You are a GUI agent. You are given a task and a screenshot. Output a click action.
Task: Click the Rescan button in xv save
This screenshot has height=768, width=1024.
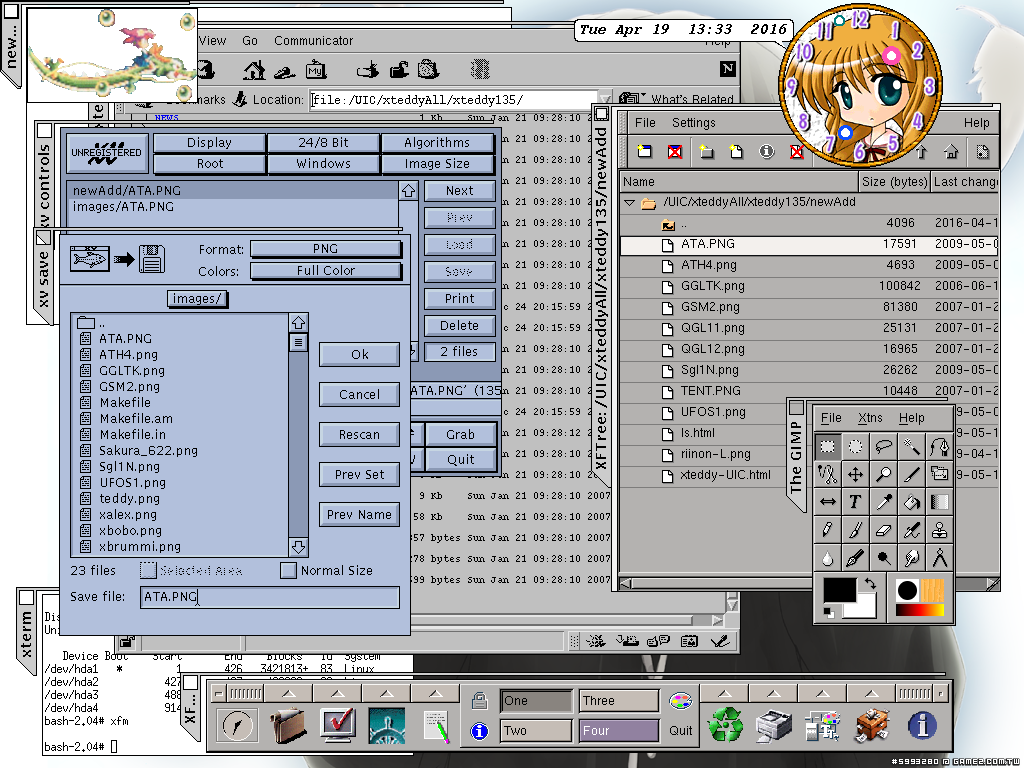coord(359,435)
